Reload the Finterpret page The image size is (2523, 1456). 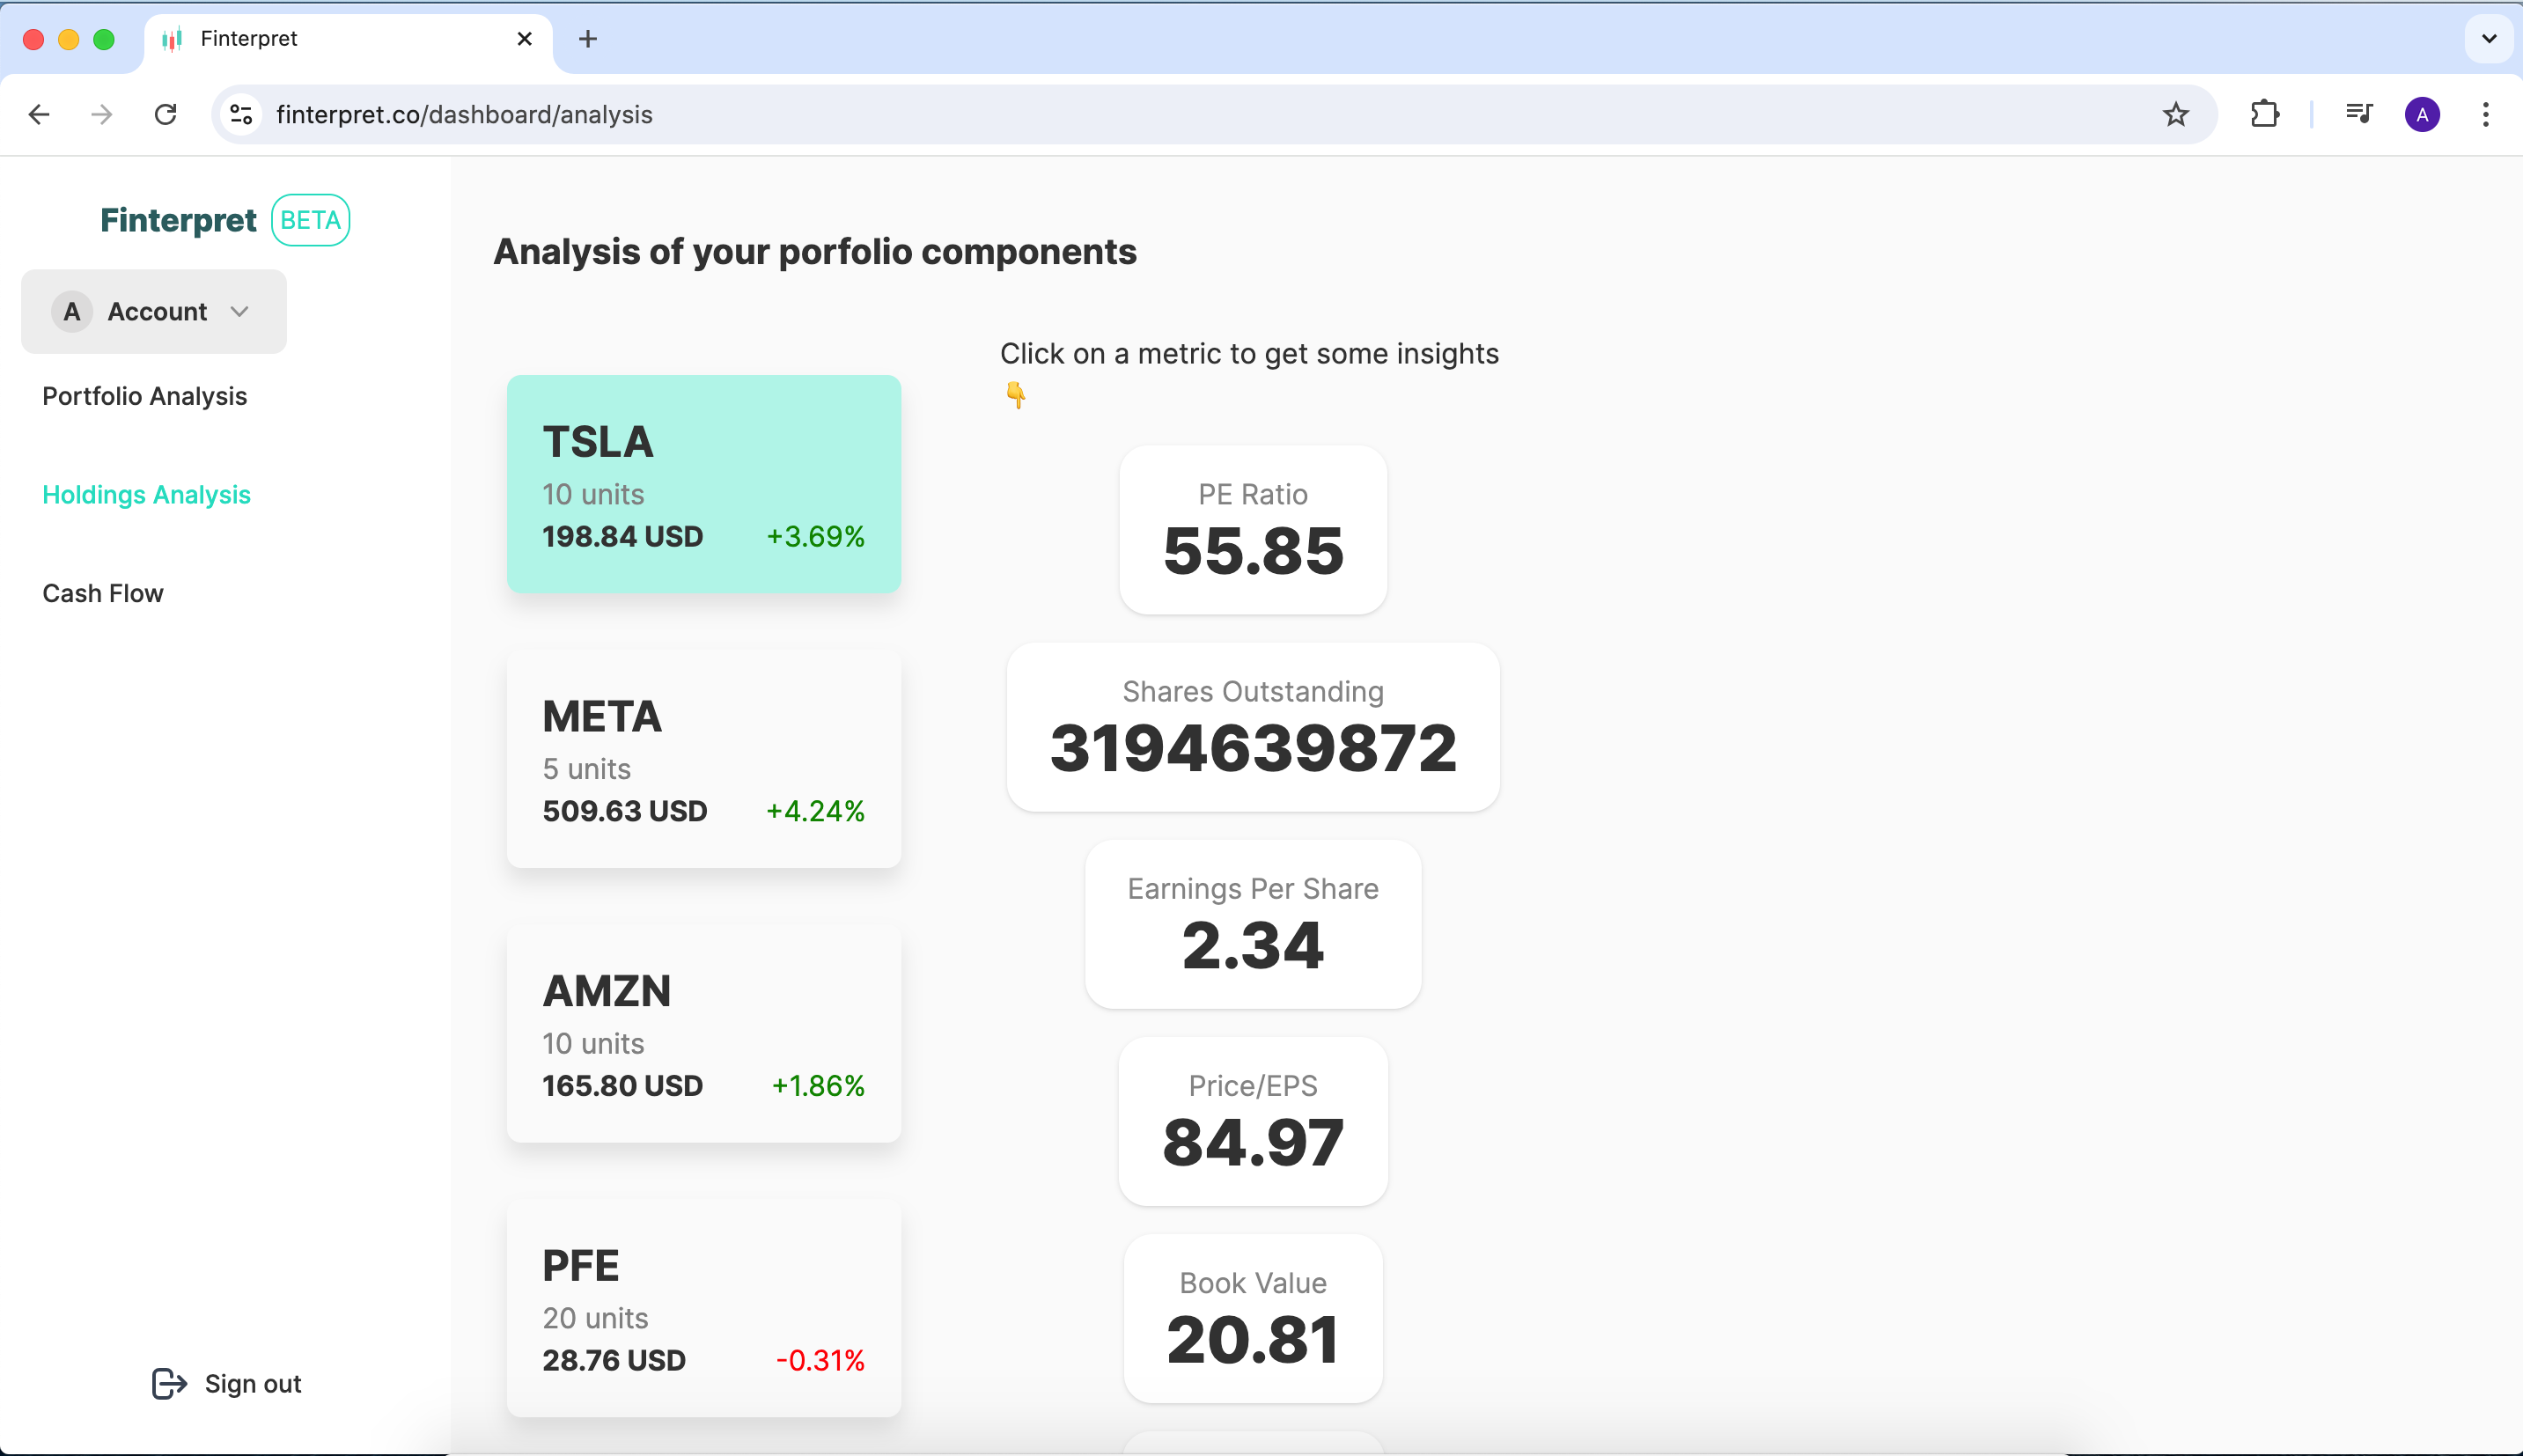click(x=166, y=115)
